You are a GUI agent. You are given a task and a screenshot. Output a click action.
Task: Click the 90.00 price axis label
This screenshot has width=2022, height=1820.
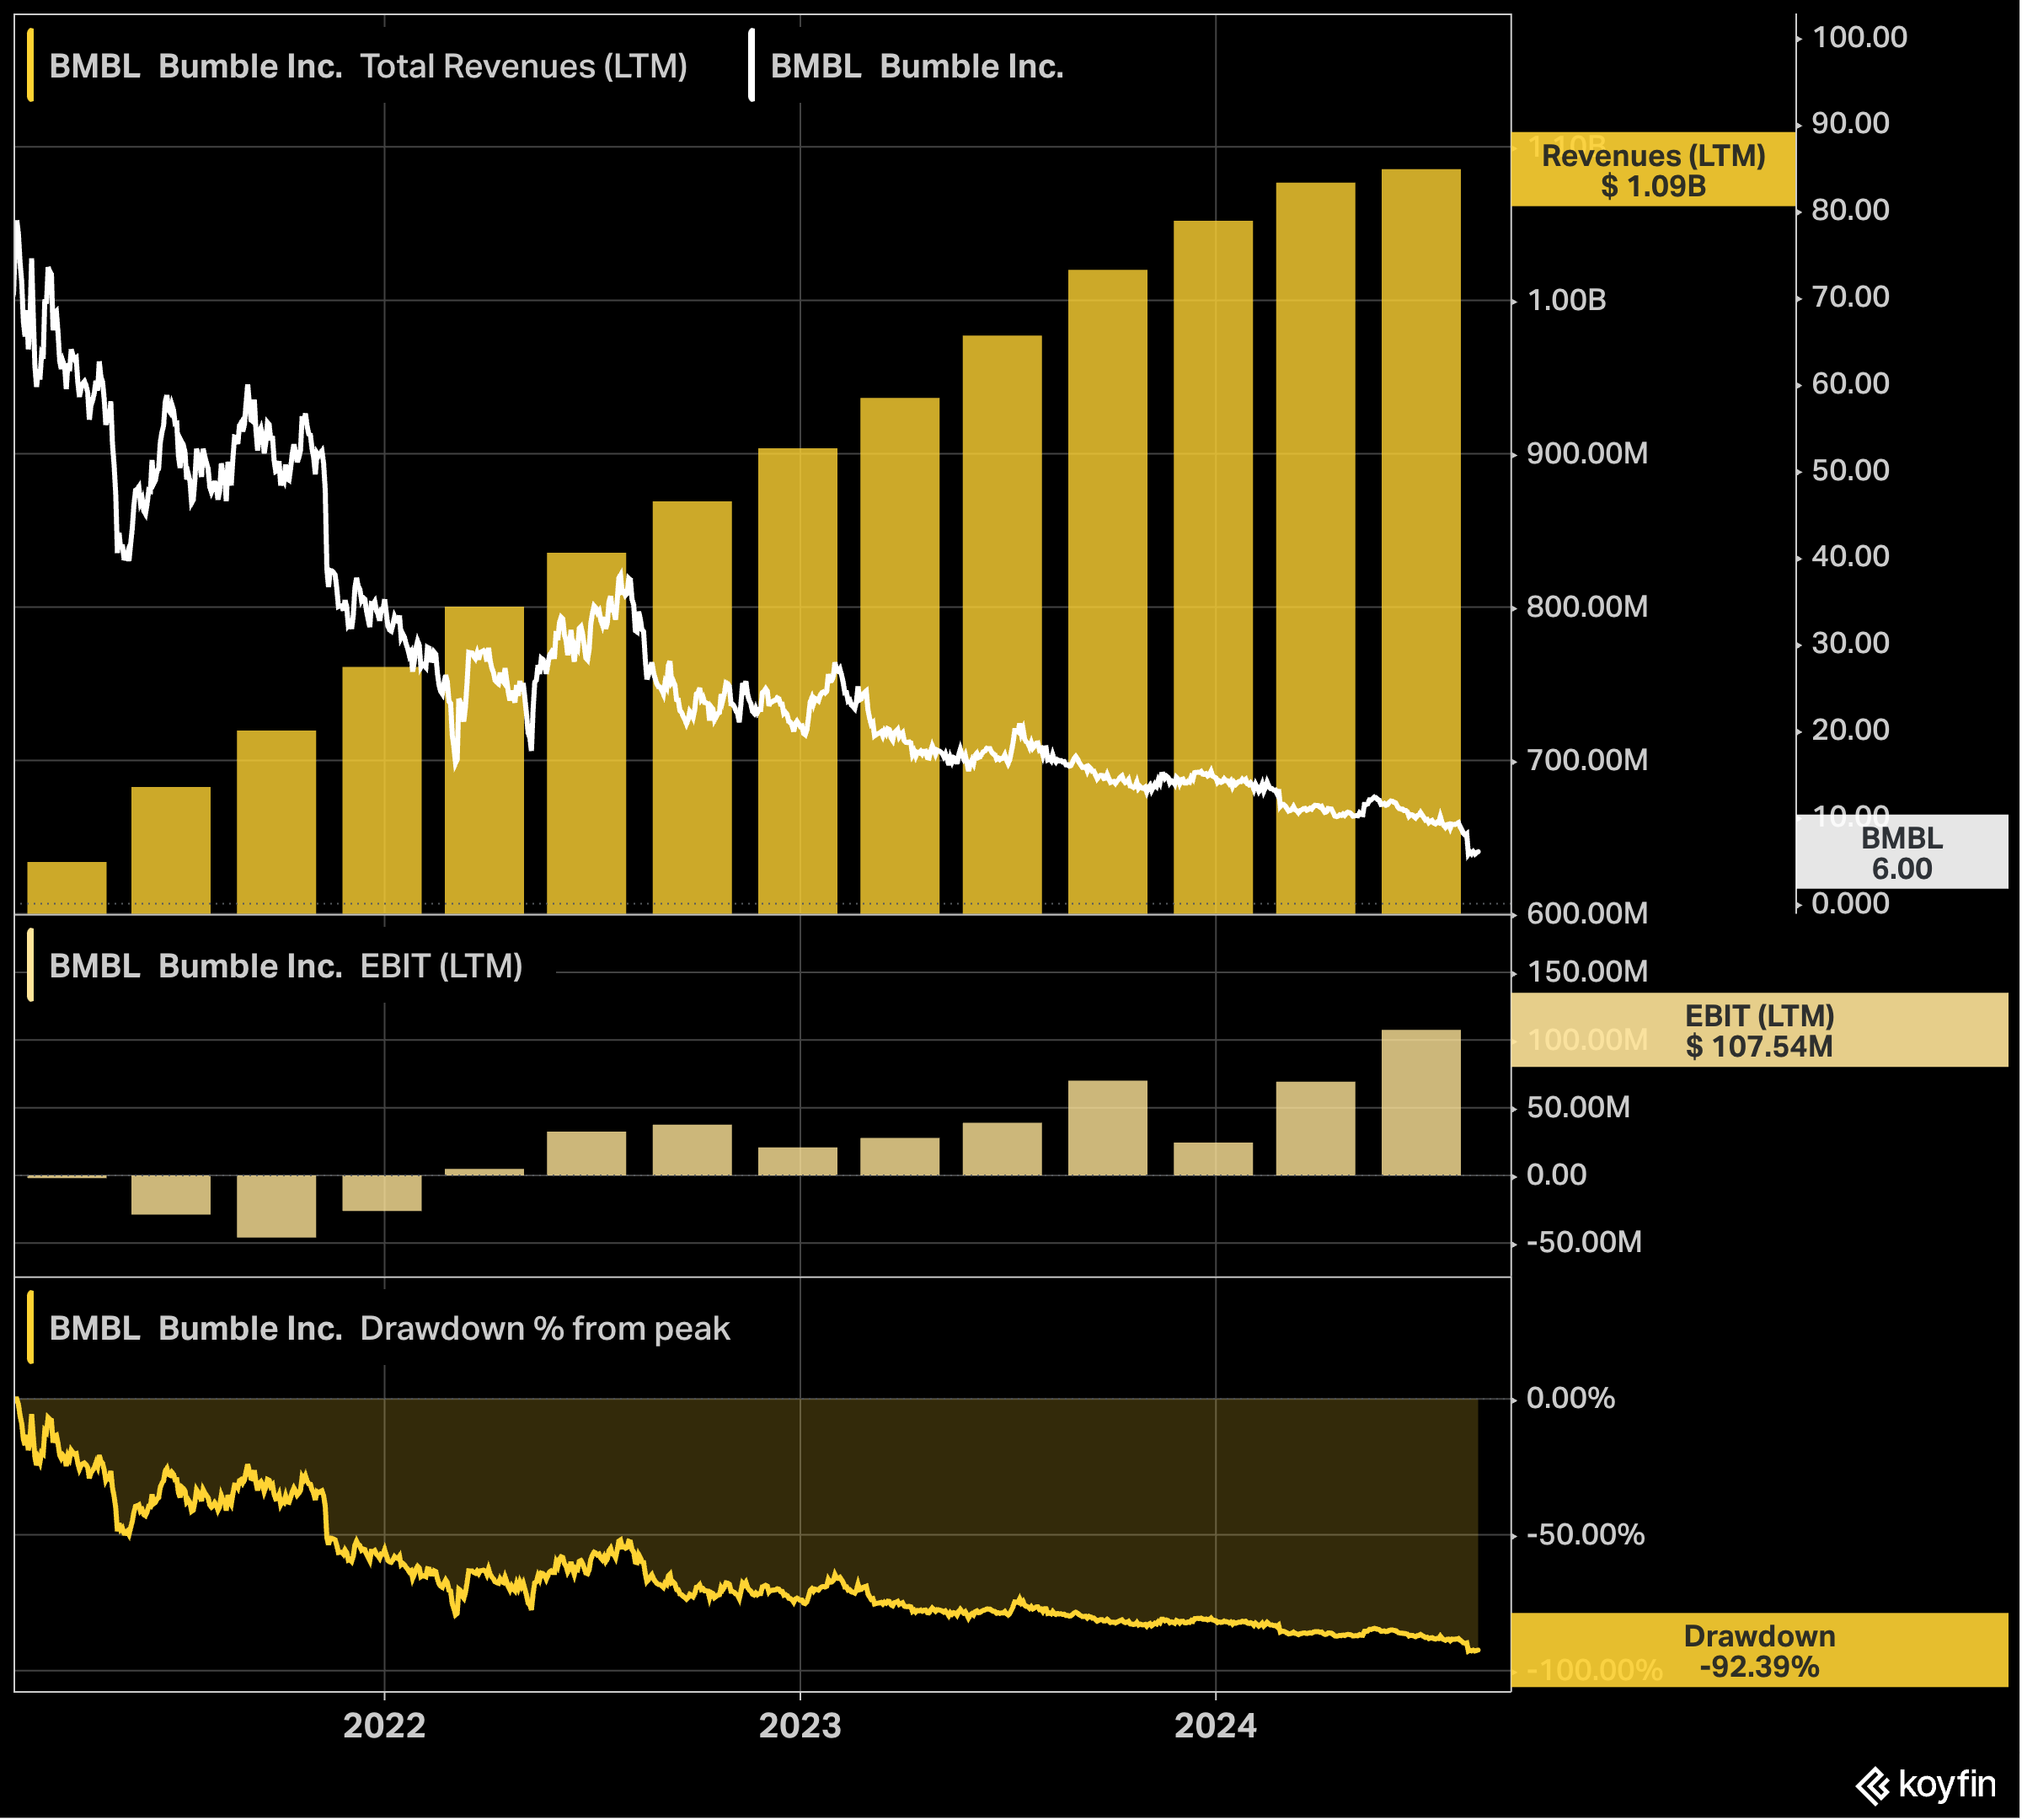[x=1852, y=123]
